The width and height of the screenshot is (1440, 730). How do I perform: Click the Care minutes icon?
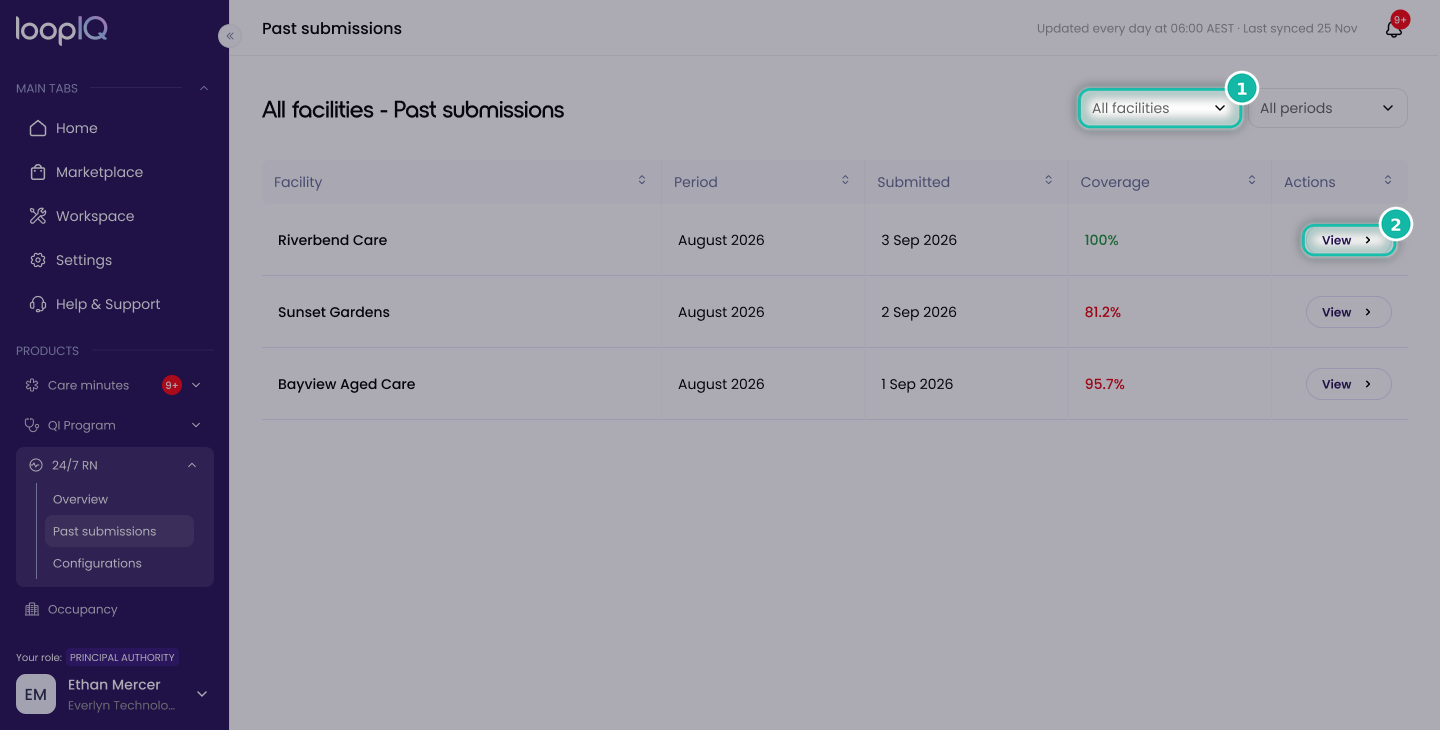(x=32, y=385)
